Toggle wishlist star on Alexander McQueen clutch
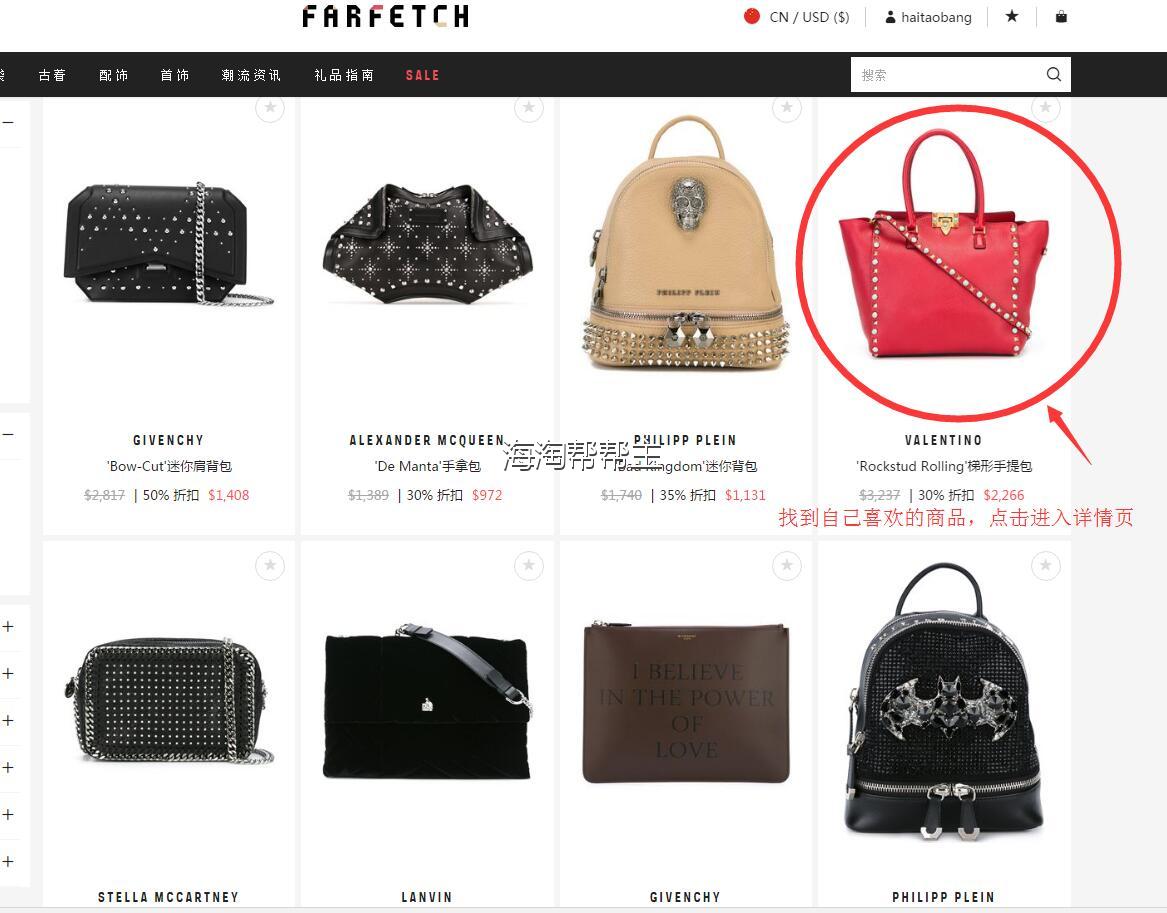The height and width of the screenshot is (913, 1167). point(528,108)
